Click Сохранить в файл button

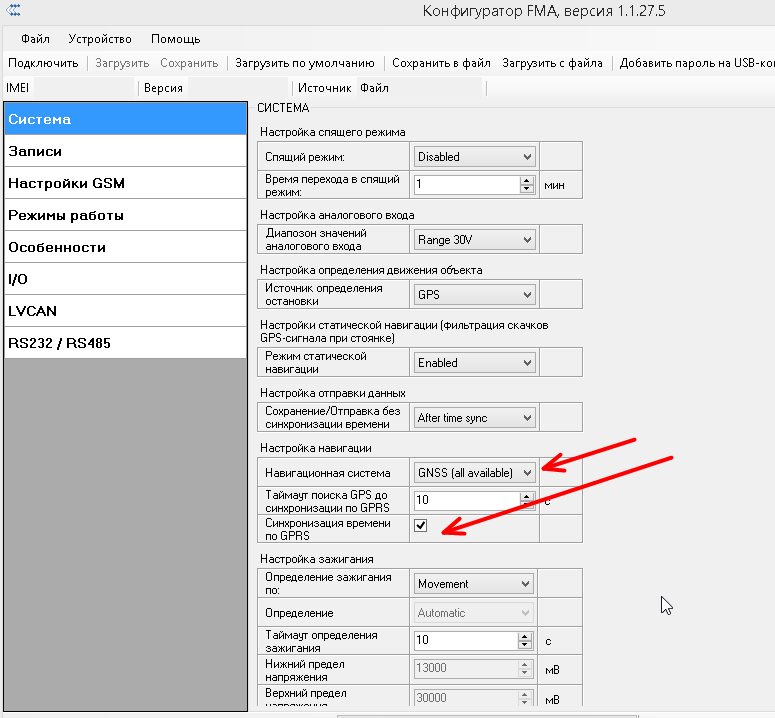click(x=440, y=63)
